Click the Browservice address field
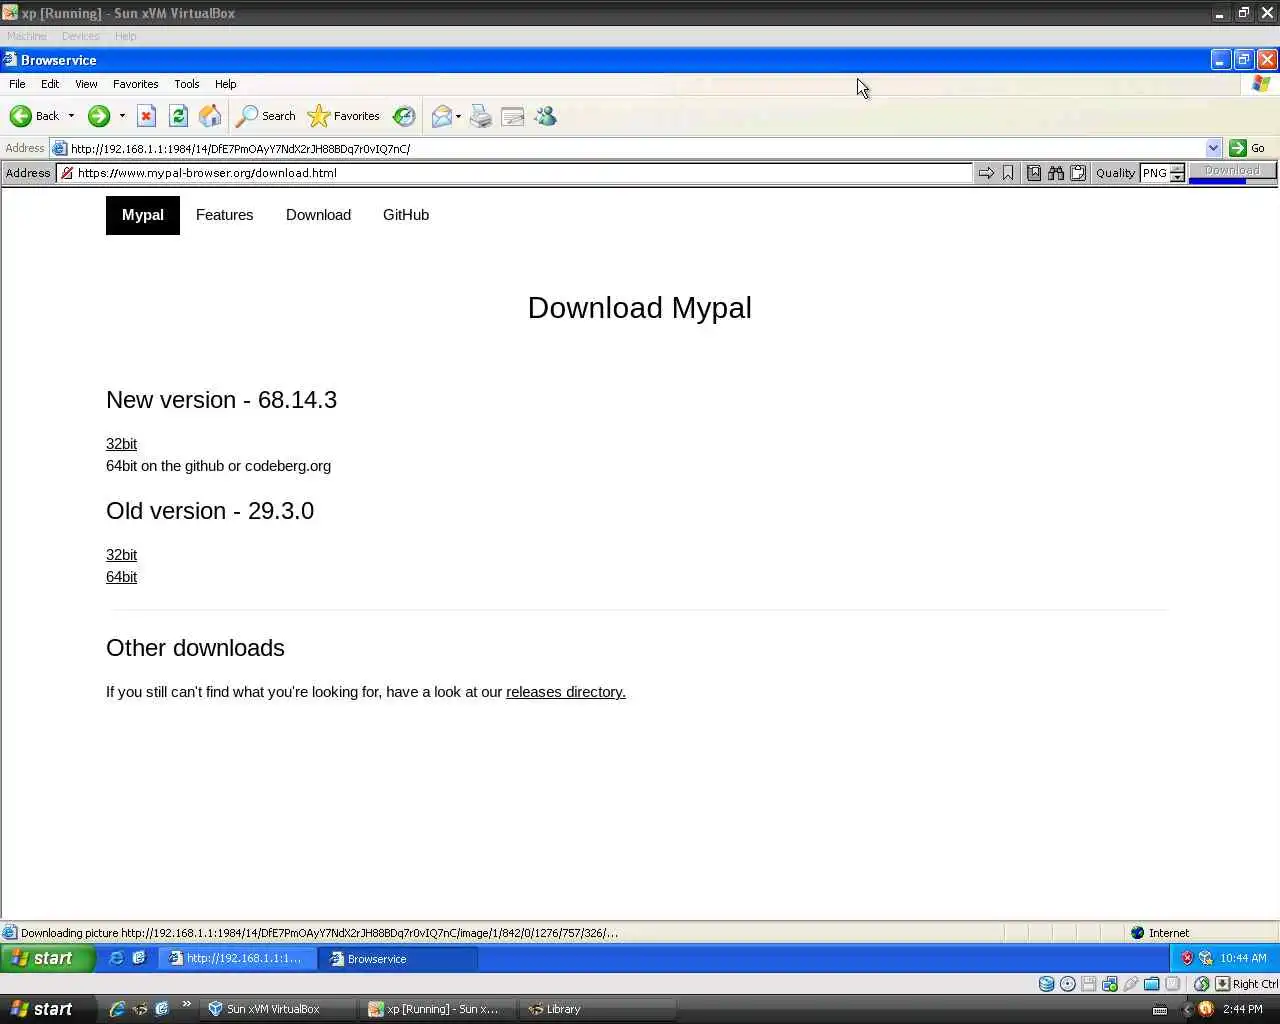The image size is (1280, 1024). (514, 173)
